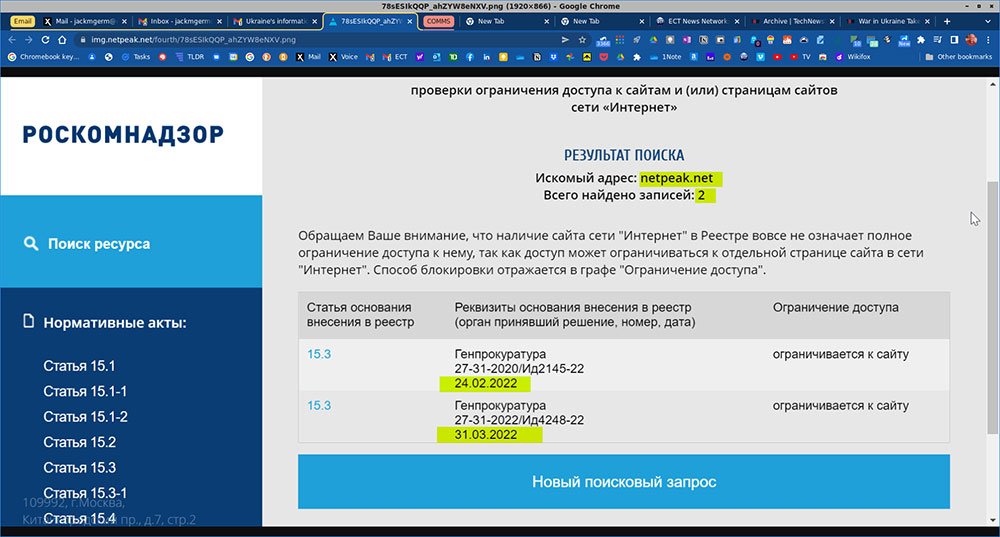Open the ECT bookmark

click(395, 57)
